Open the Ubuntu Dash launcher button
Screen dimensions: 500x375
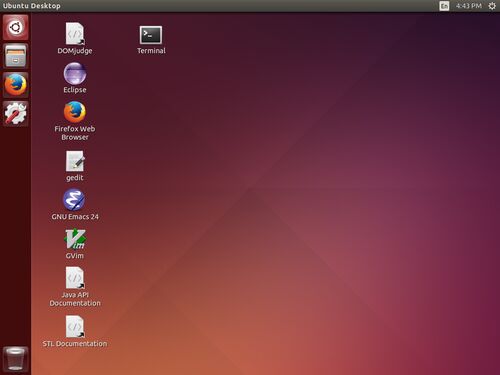pyautogui.click(x=16, y=27)
